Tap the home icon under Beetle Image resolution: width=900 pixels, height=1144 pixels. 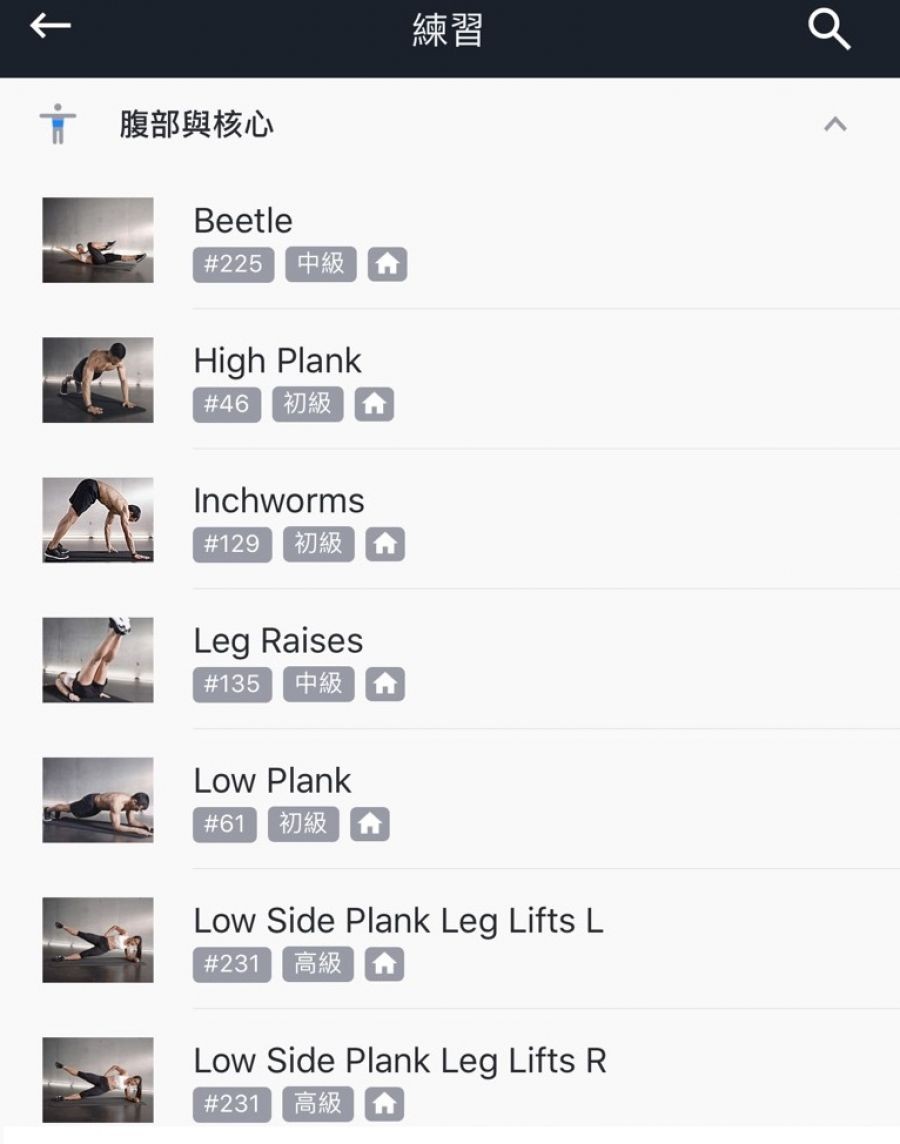(387, 264)
